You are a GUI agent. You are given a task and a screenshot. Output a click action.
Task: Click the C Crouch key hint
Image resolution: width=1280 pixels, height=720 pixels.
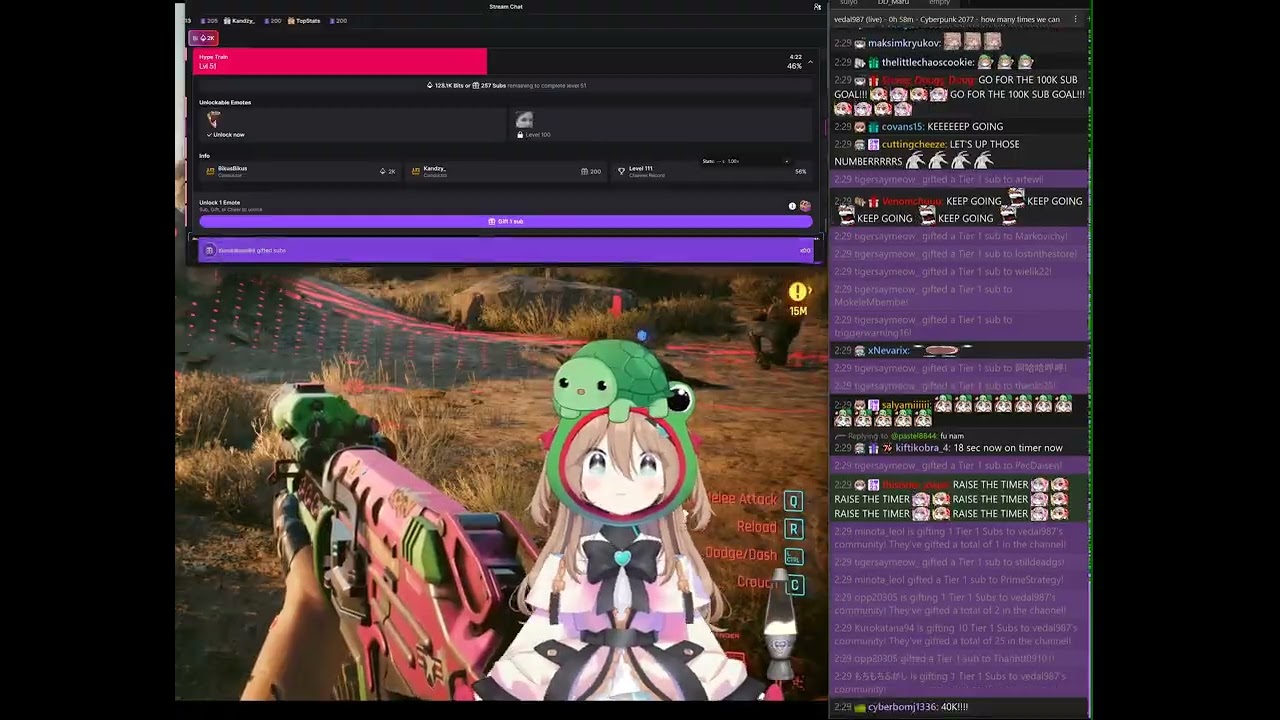point(794,585)
